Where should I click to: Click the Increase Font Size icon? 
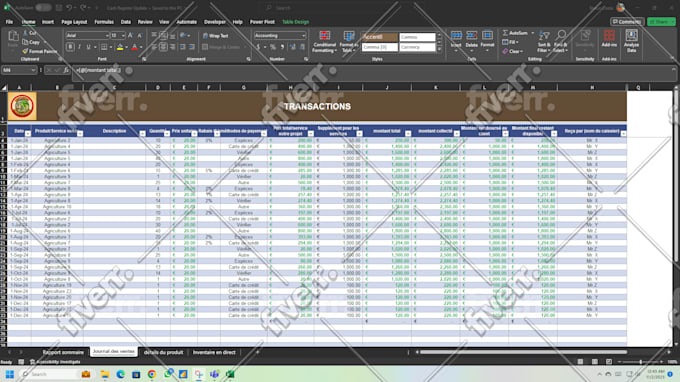[130, 36]
